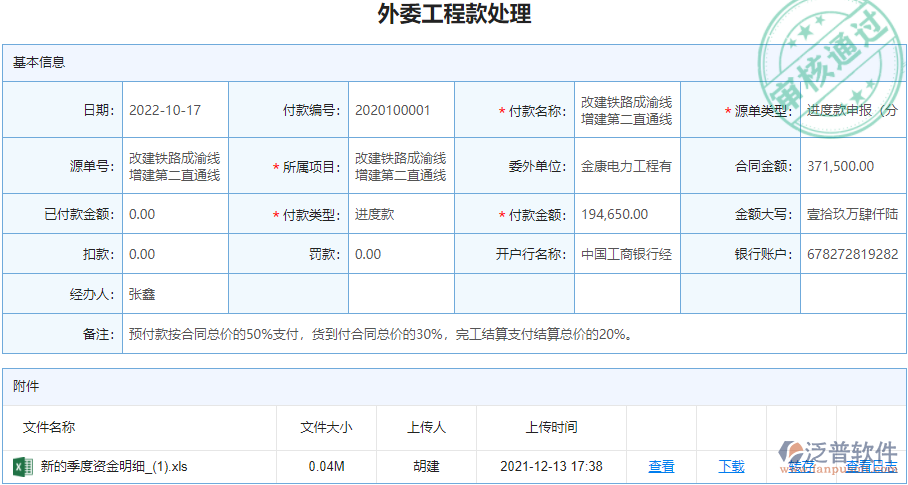Click the 文件名称 column header
Image resolution: width=908 pixels, height=485 pixels.
pyautogui.click(x=49, y=428)
